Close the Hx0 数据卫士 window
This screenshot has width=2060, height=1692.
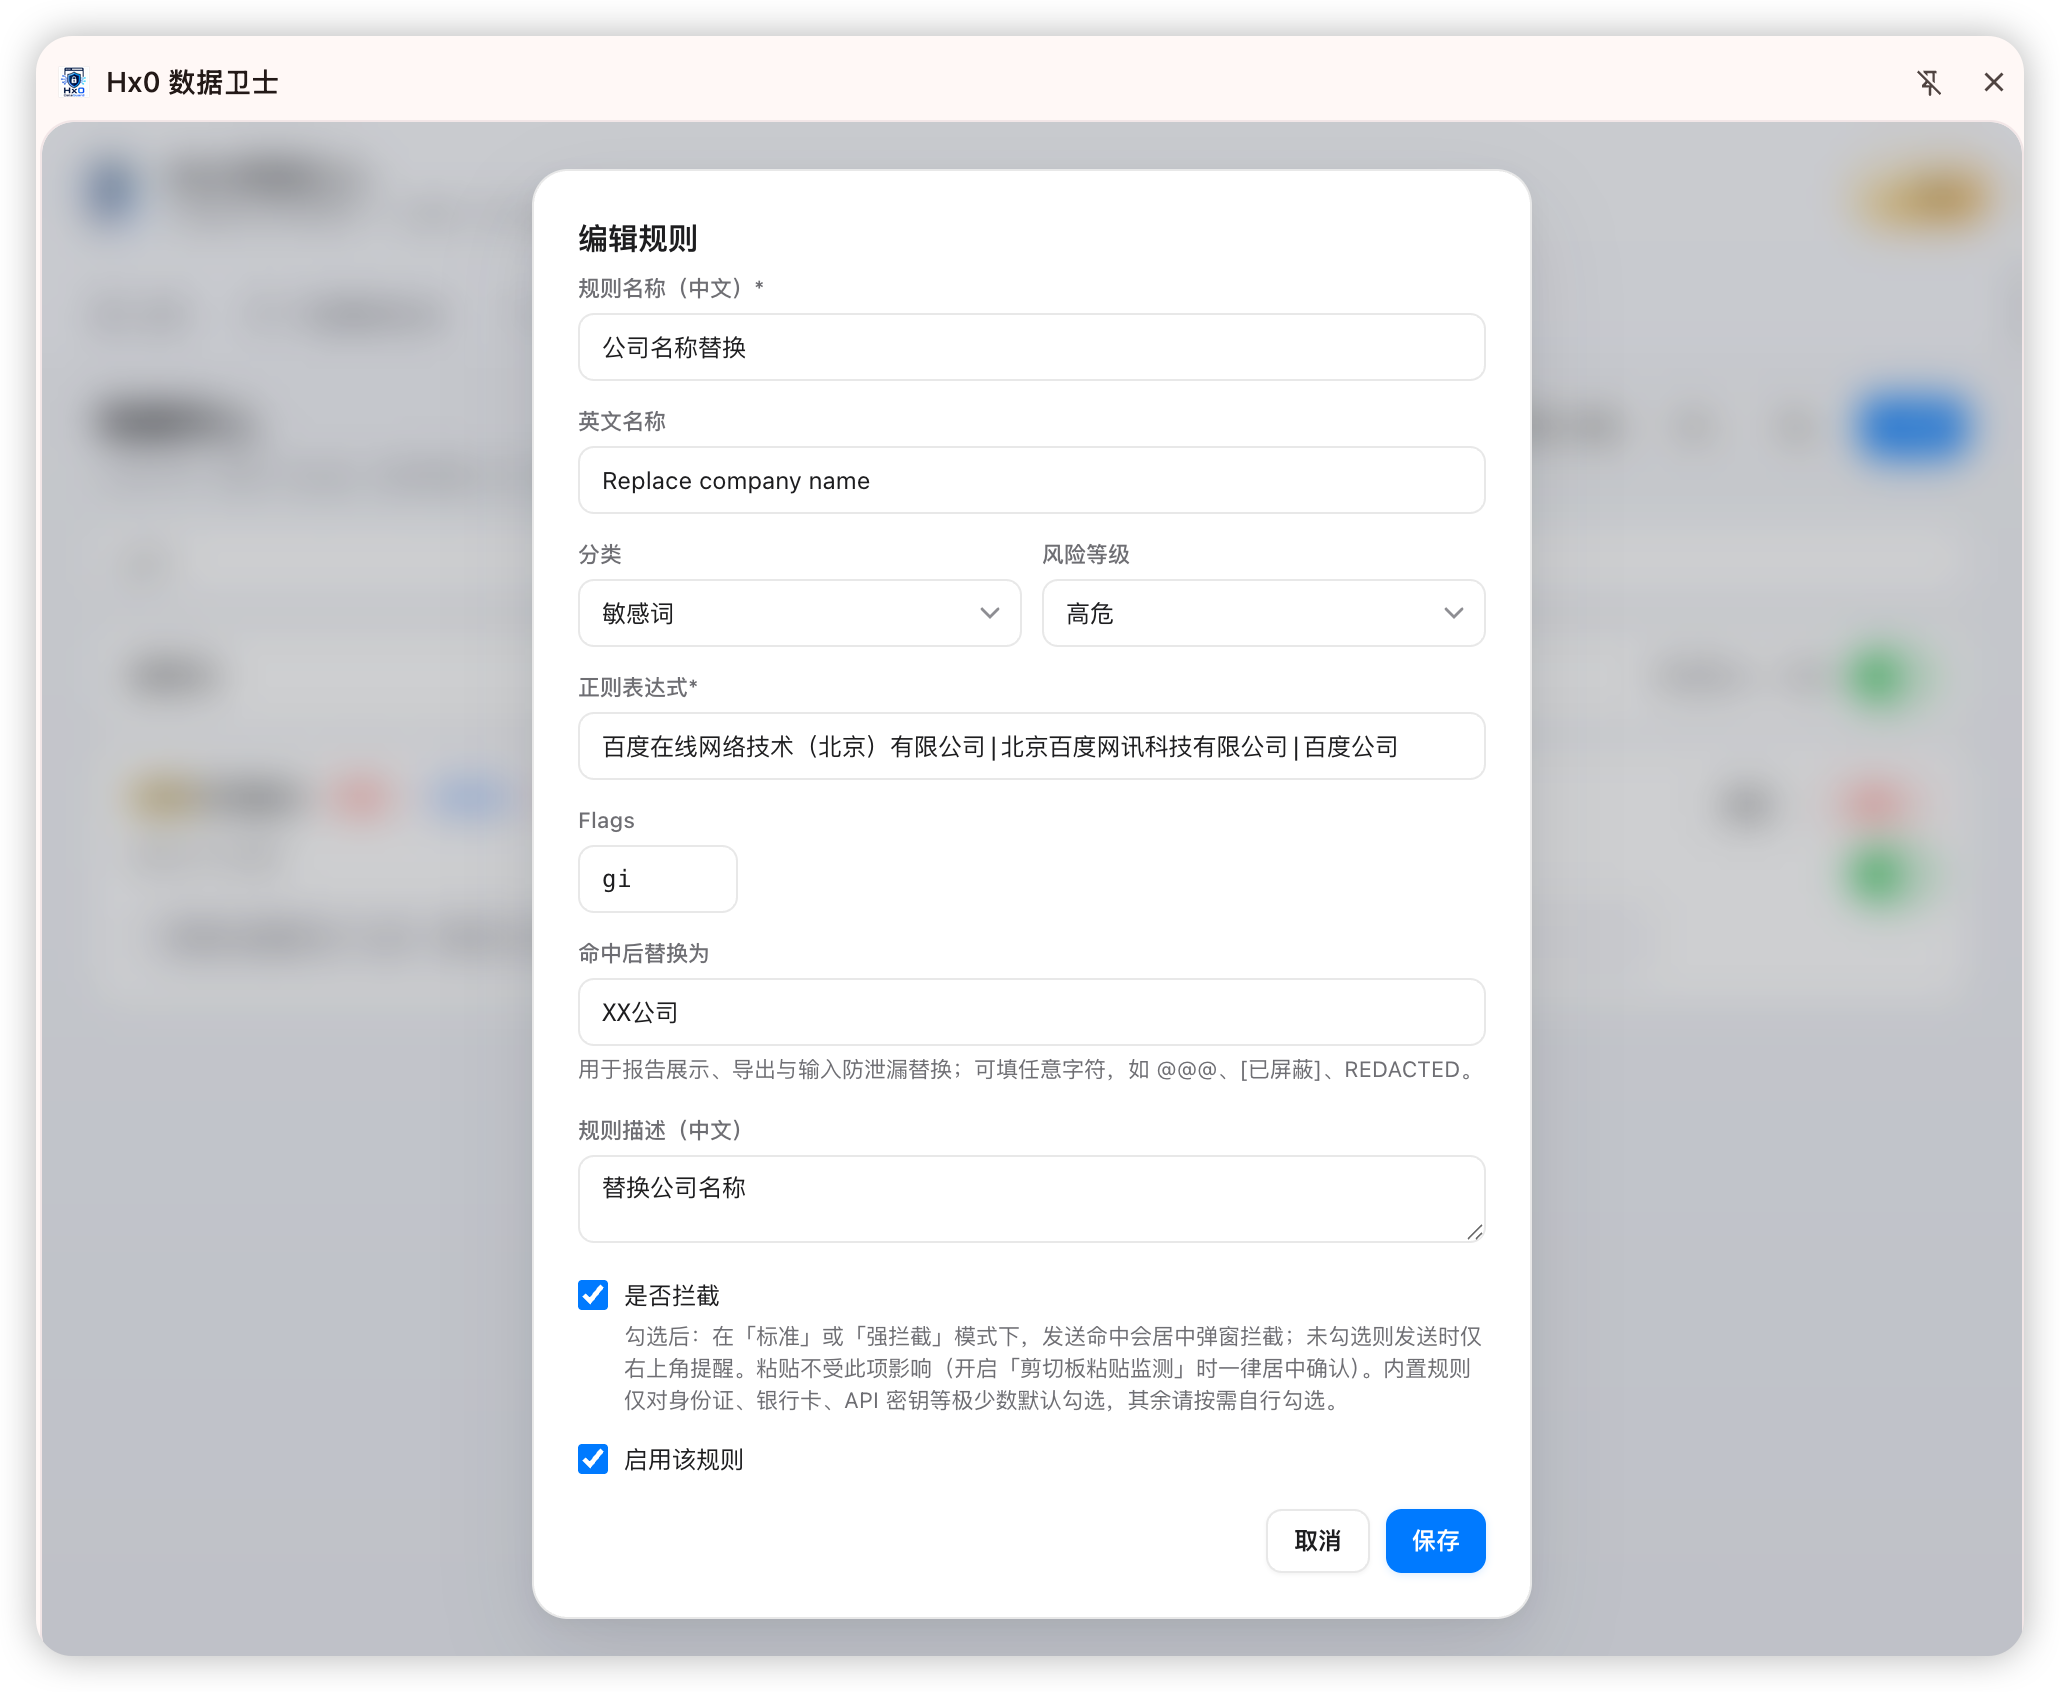(x=1993, y=82)
